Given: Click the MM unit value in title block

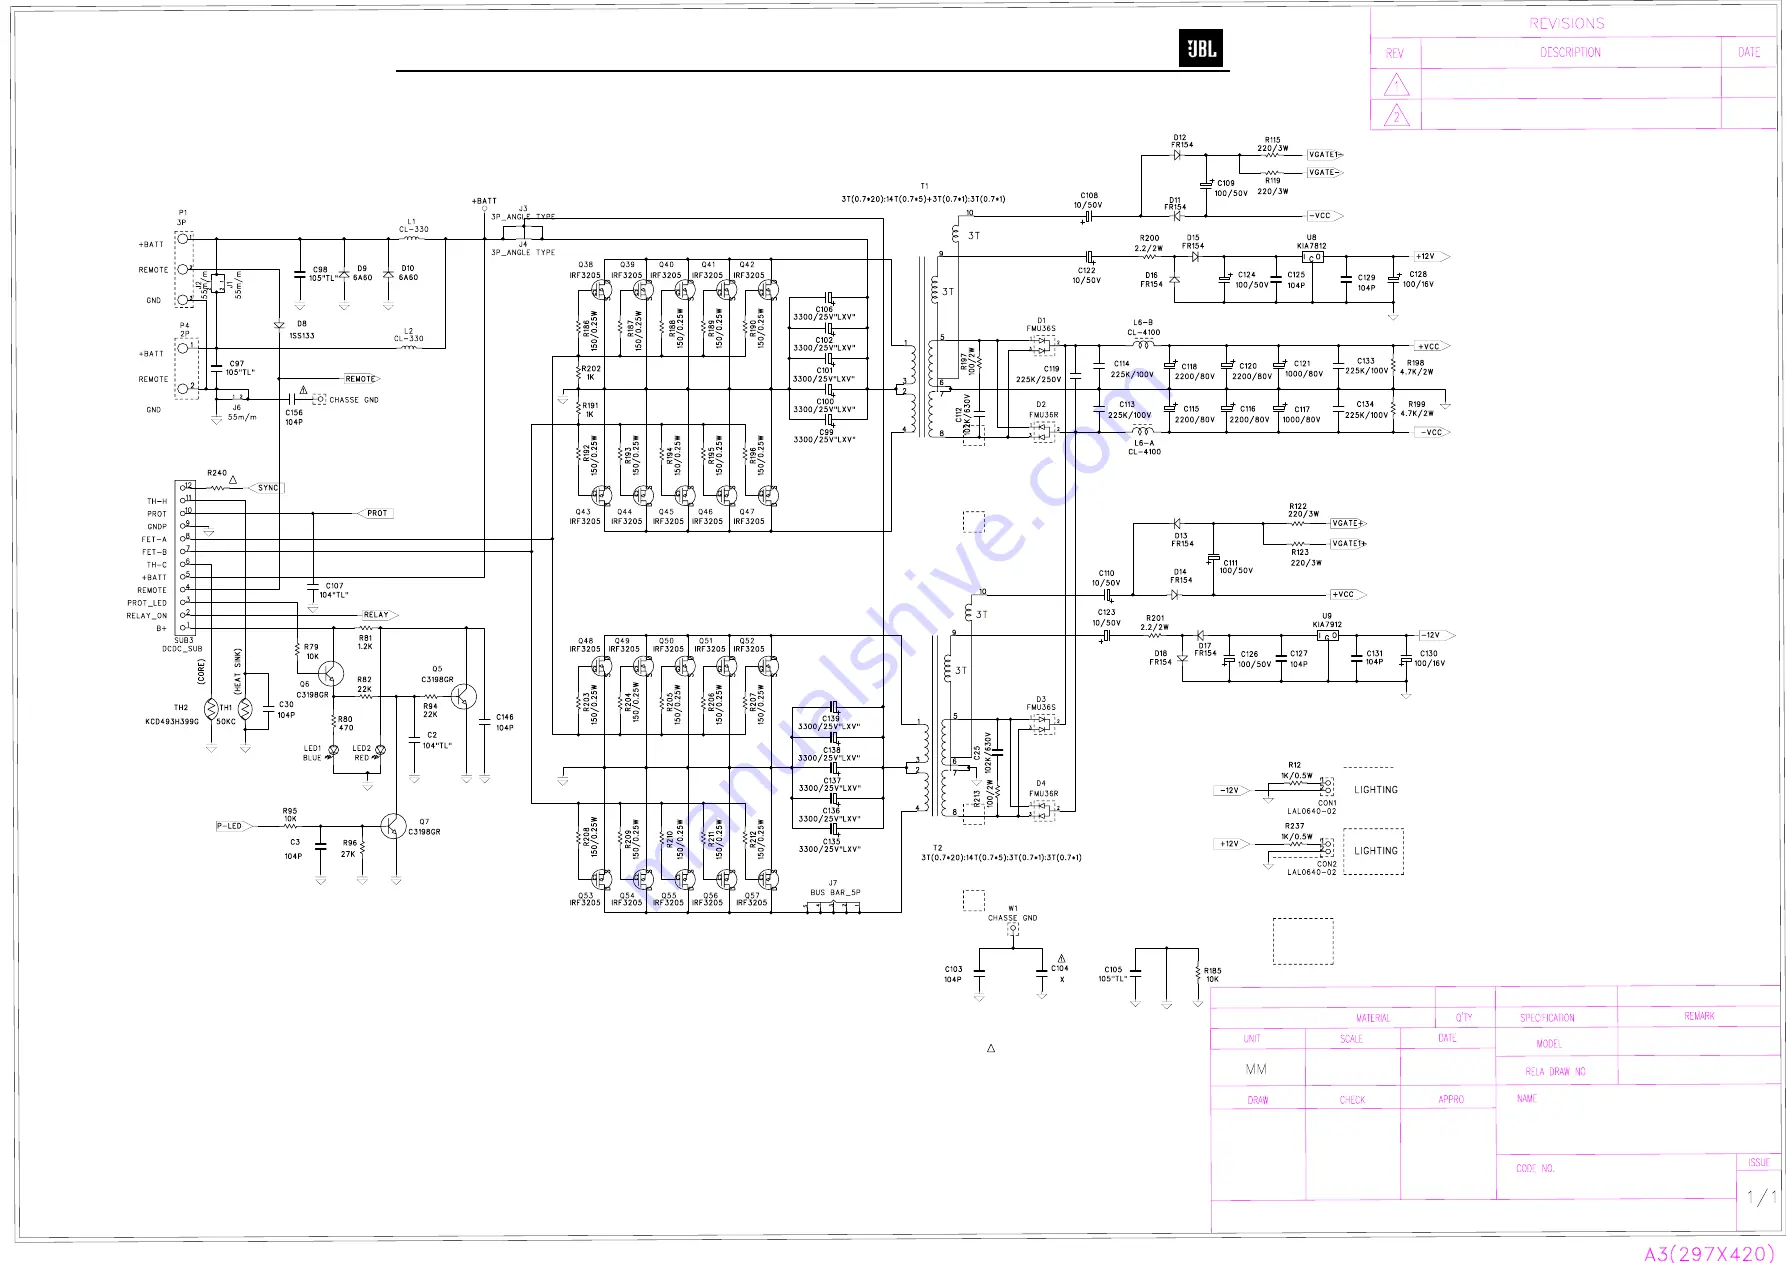Looking at the screenshot, I should click(x=1257, y=1069).
